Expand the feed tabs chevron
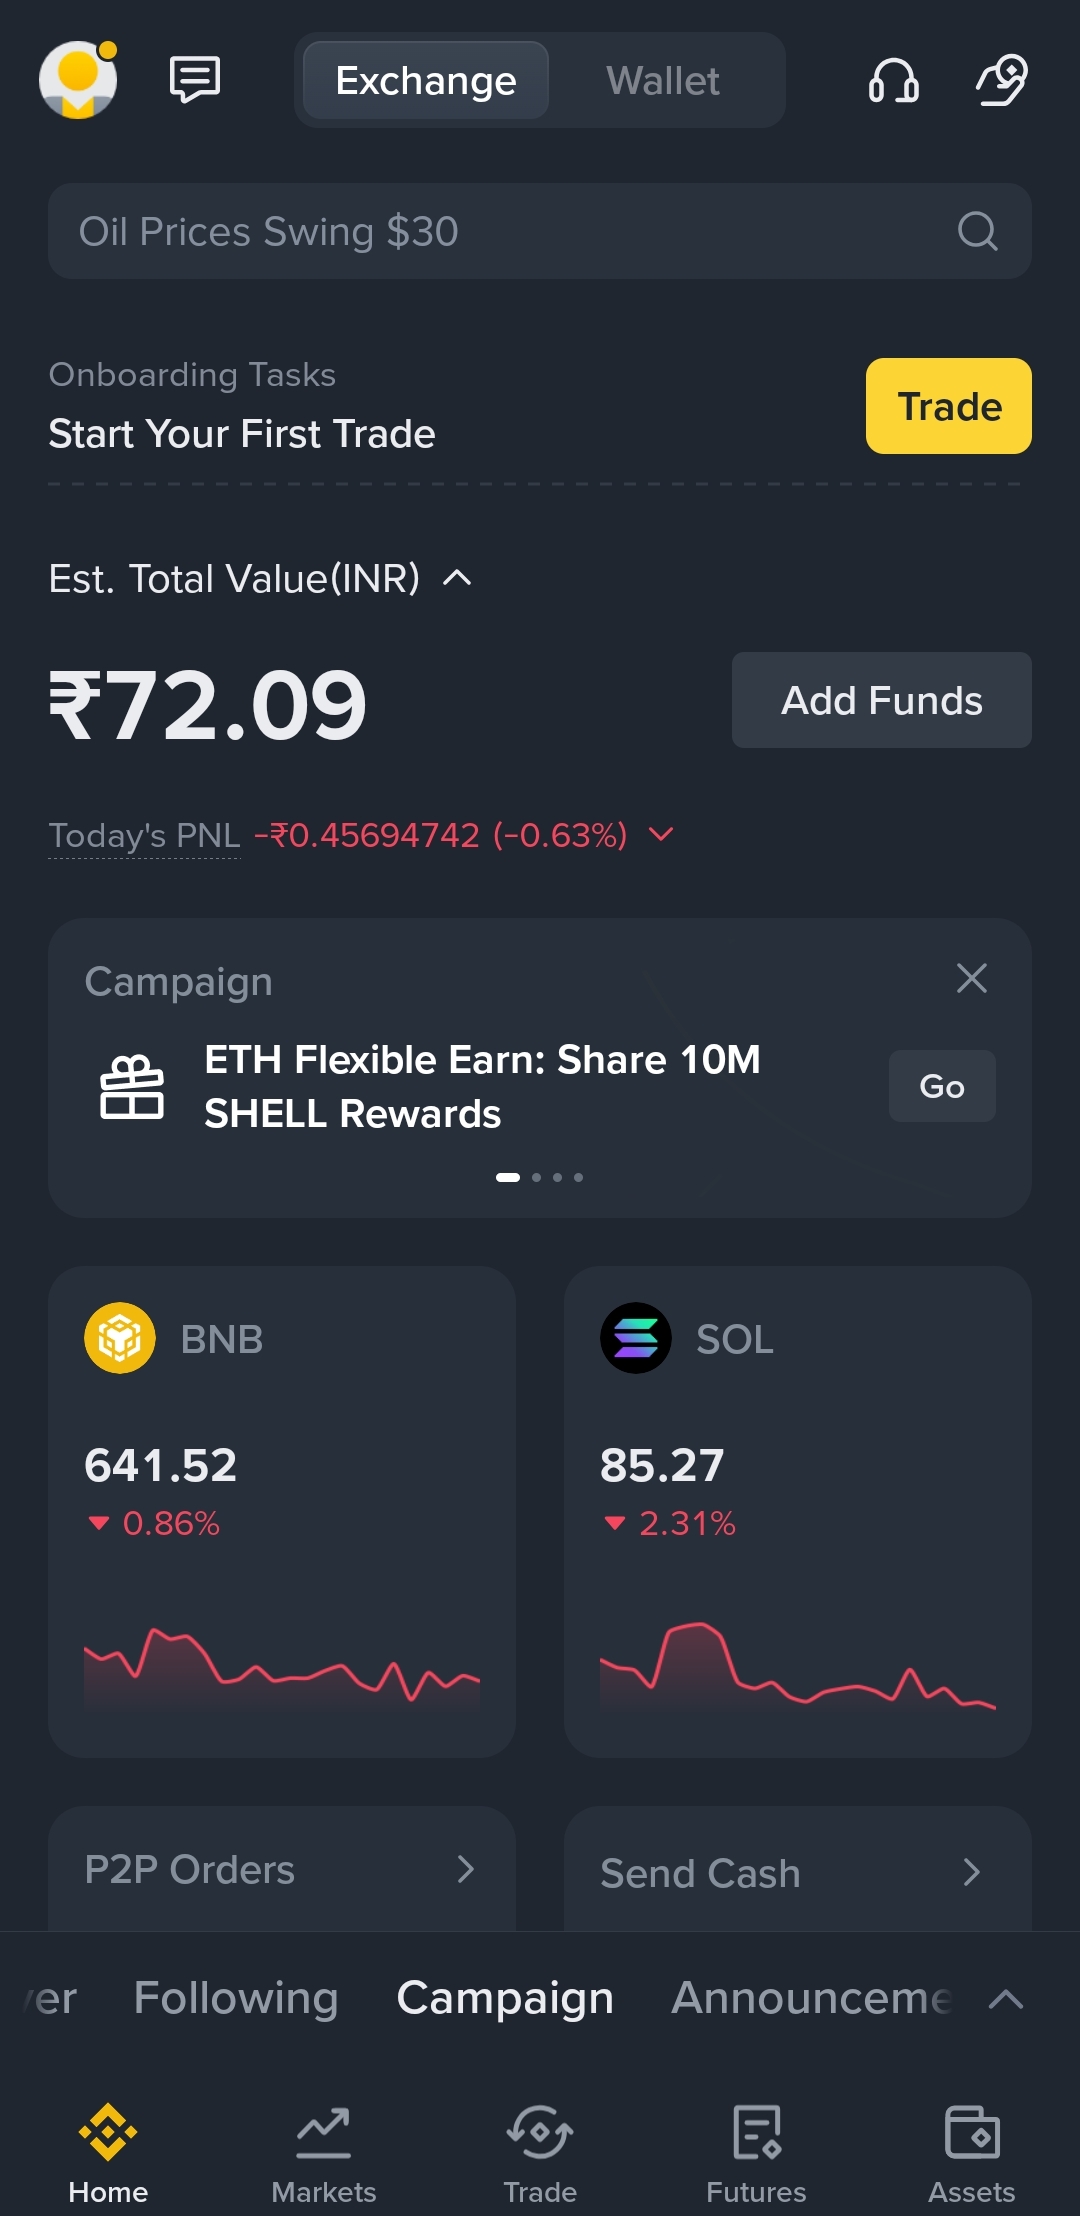The width and height of the screenshot is (1080, 2216). click(x=1006, y=1999)
